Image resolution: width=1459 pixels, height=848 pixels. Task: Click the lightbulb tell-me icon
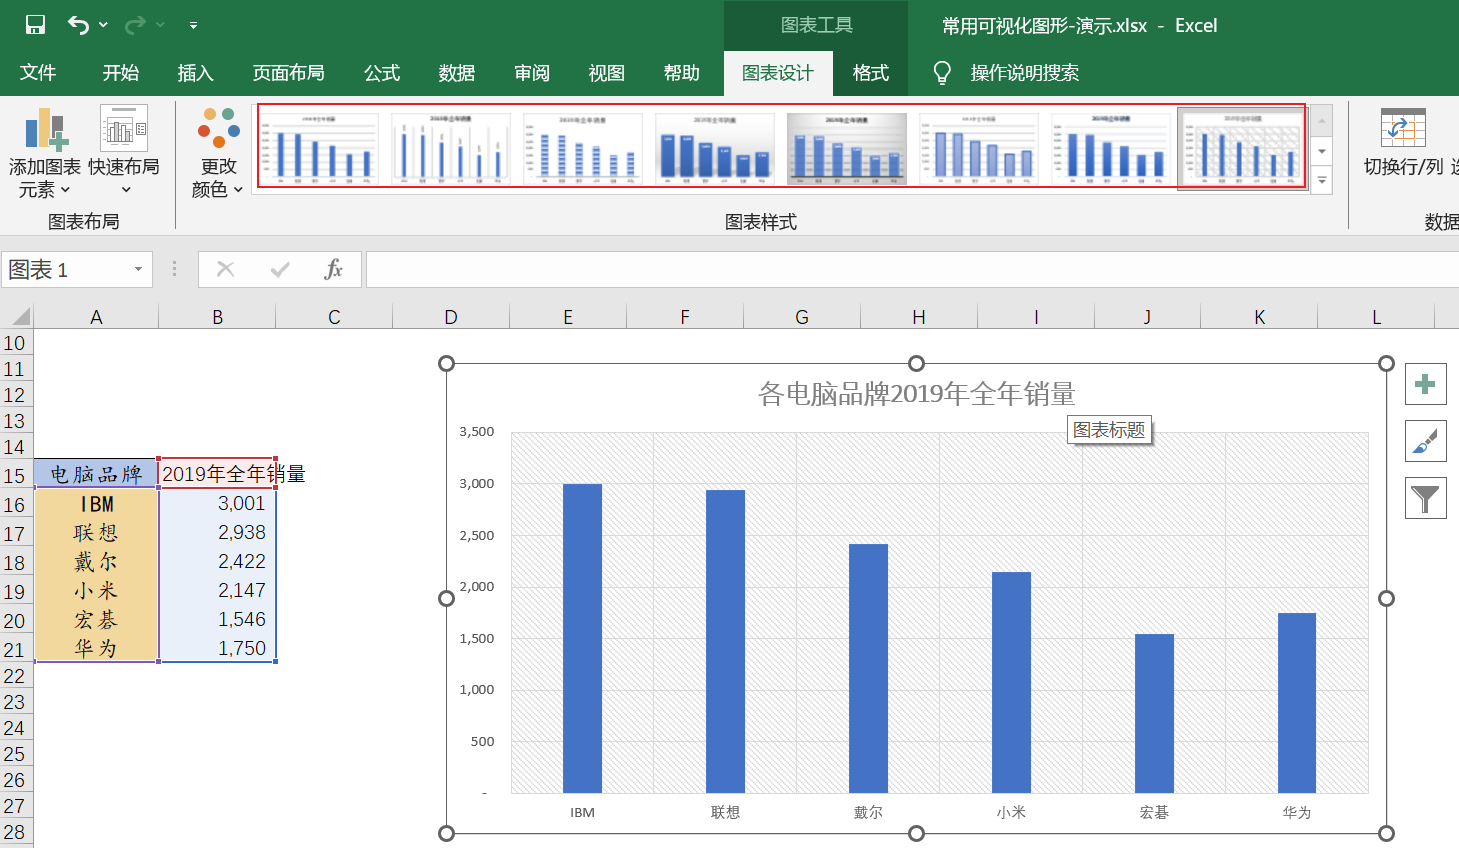(x=941, y=73)
